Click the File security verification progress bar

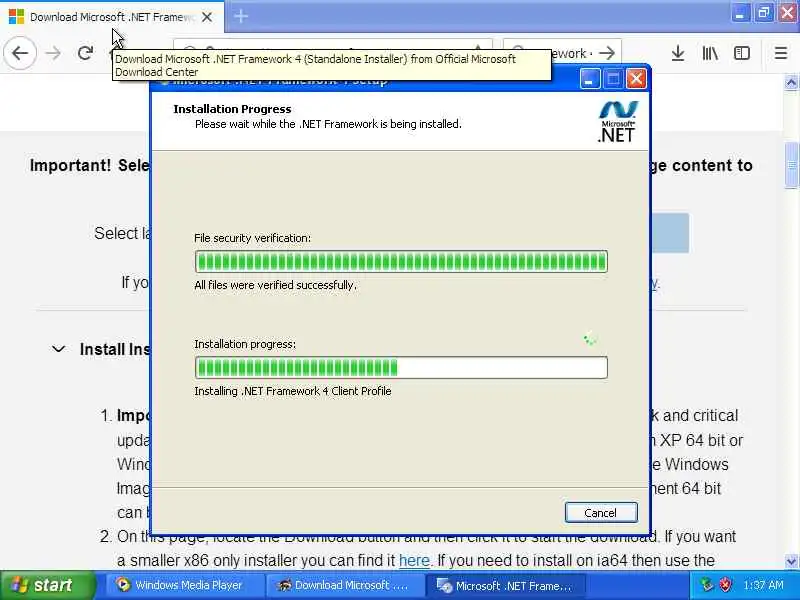(401, 262)
